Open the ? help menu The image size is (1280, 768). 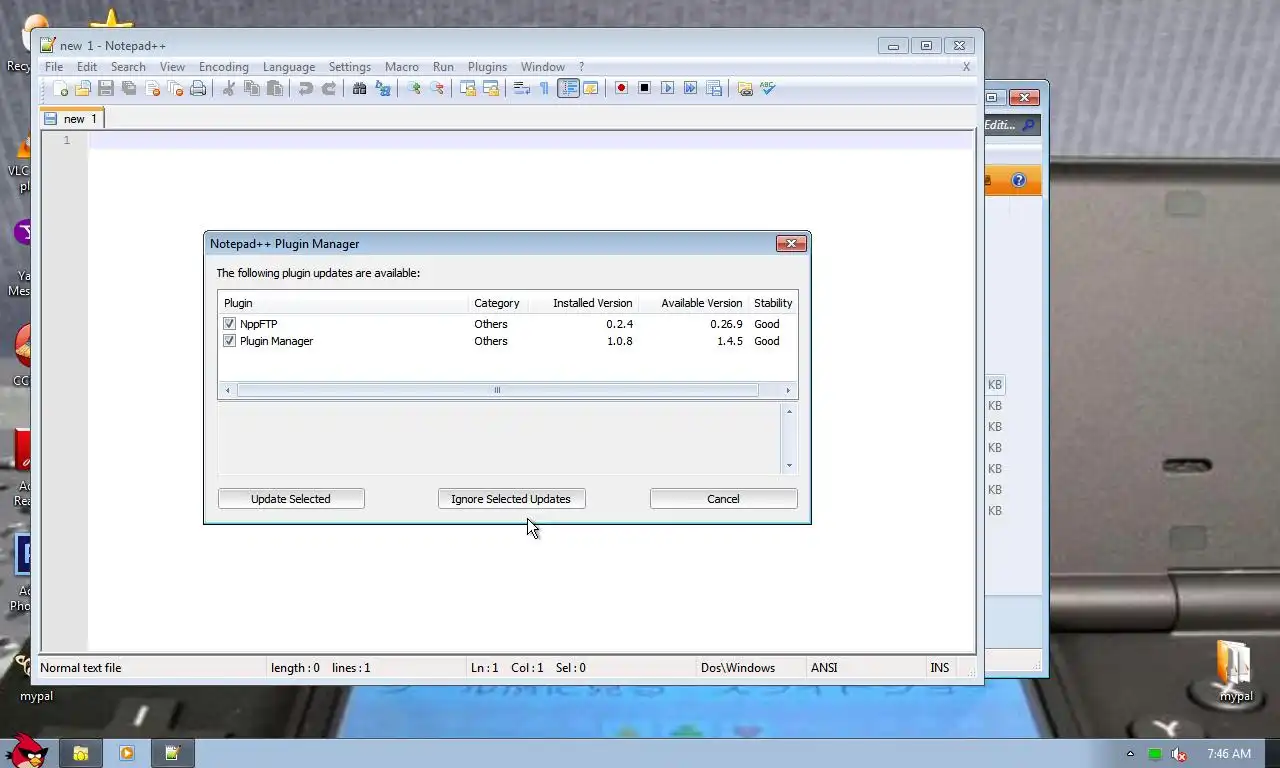(582, 67)
